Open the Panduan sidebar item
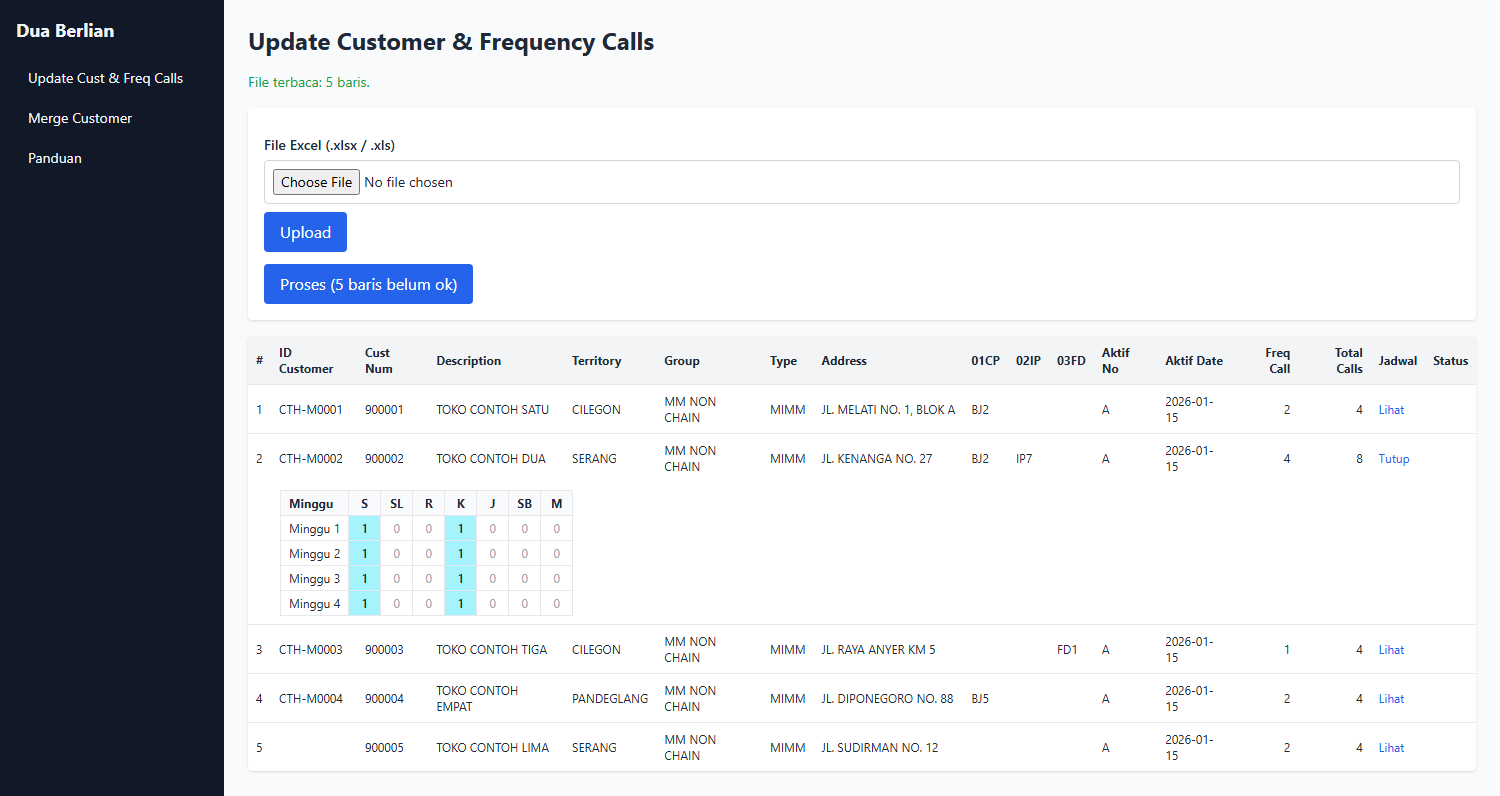1500x796 pixels. [x=55, y=158]
